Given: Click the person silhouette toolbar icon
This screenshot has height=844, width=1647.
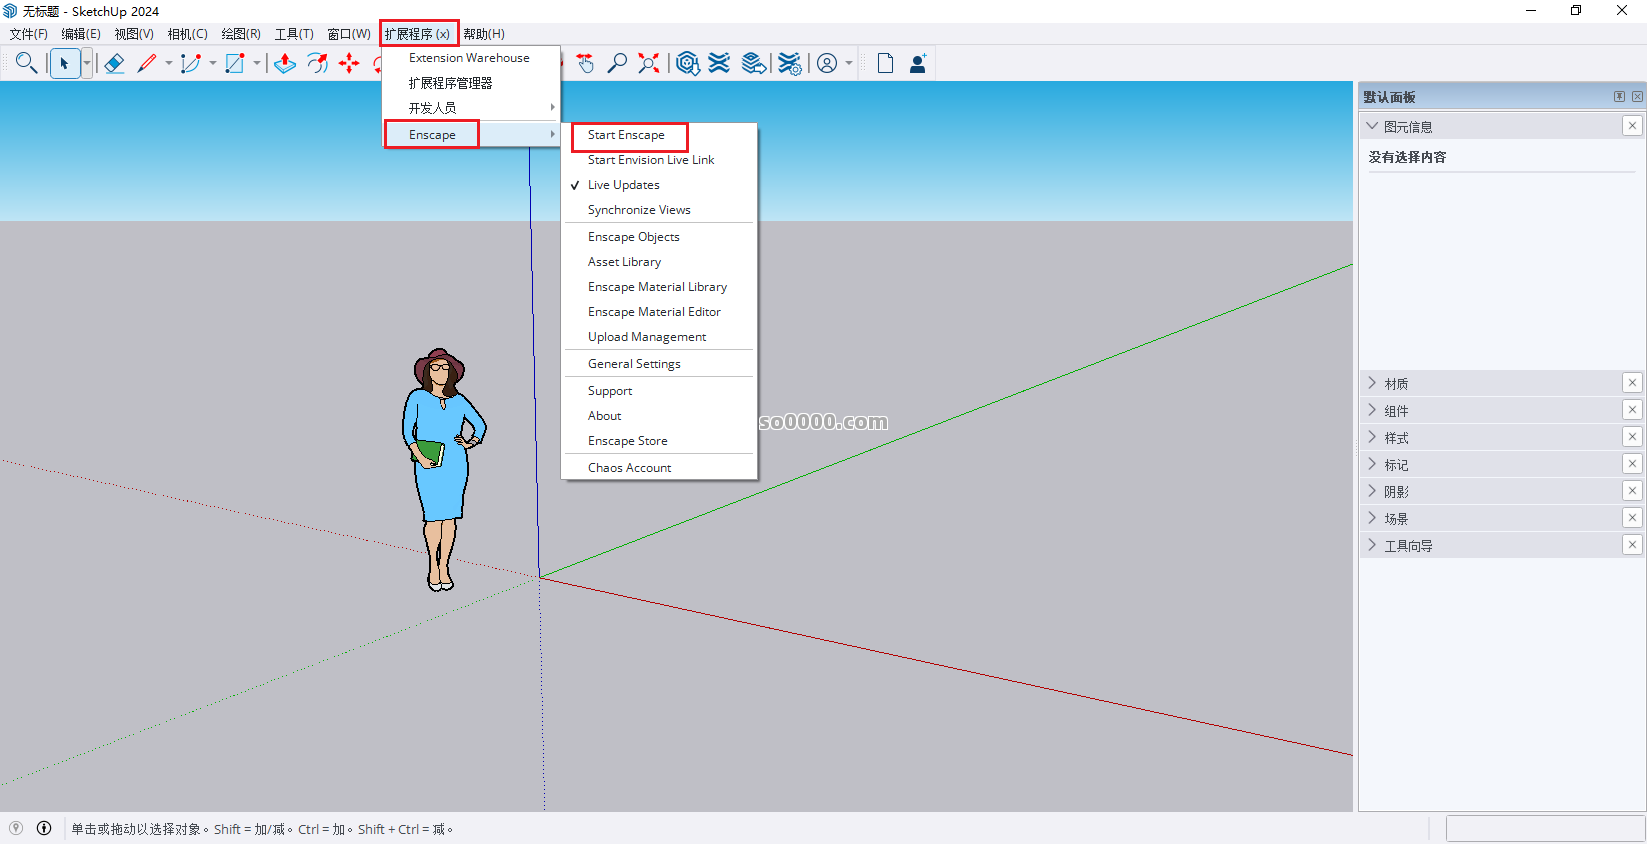Looking at the screenshot, I should pos(918,63).
